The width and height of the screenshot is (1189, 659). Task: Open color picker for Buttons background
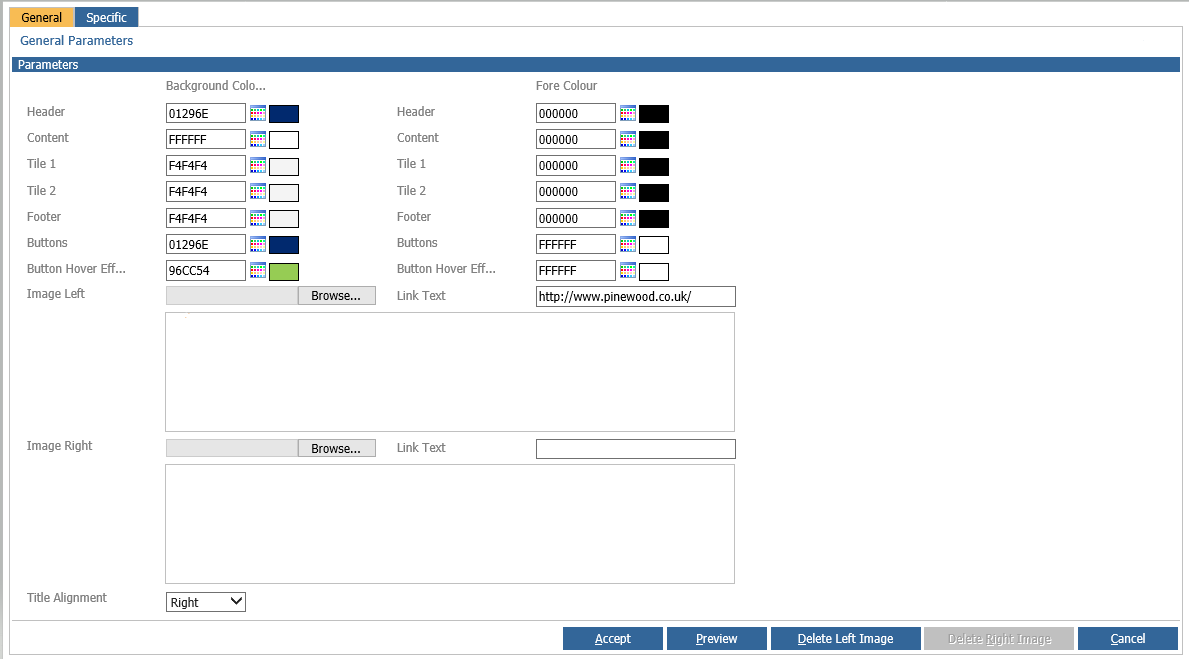tap(258, 244)
